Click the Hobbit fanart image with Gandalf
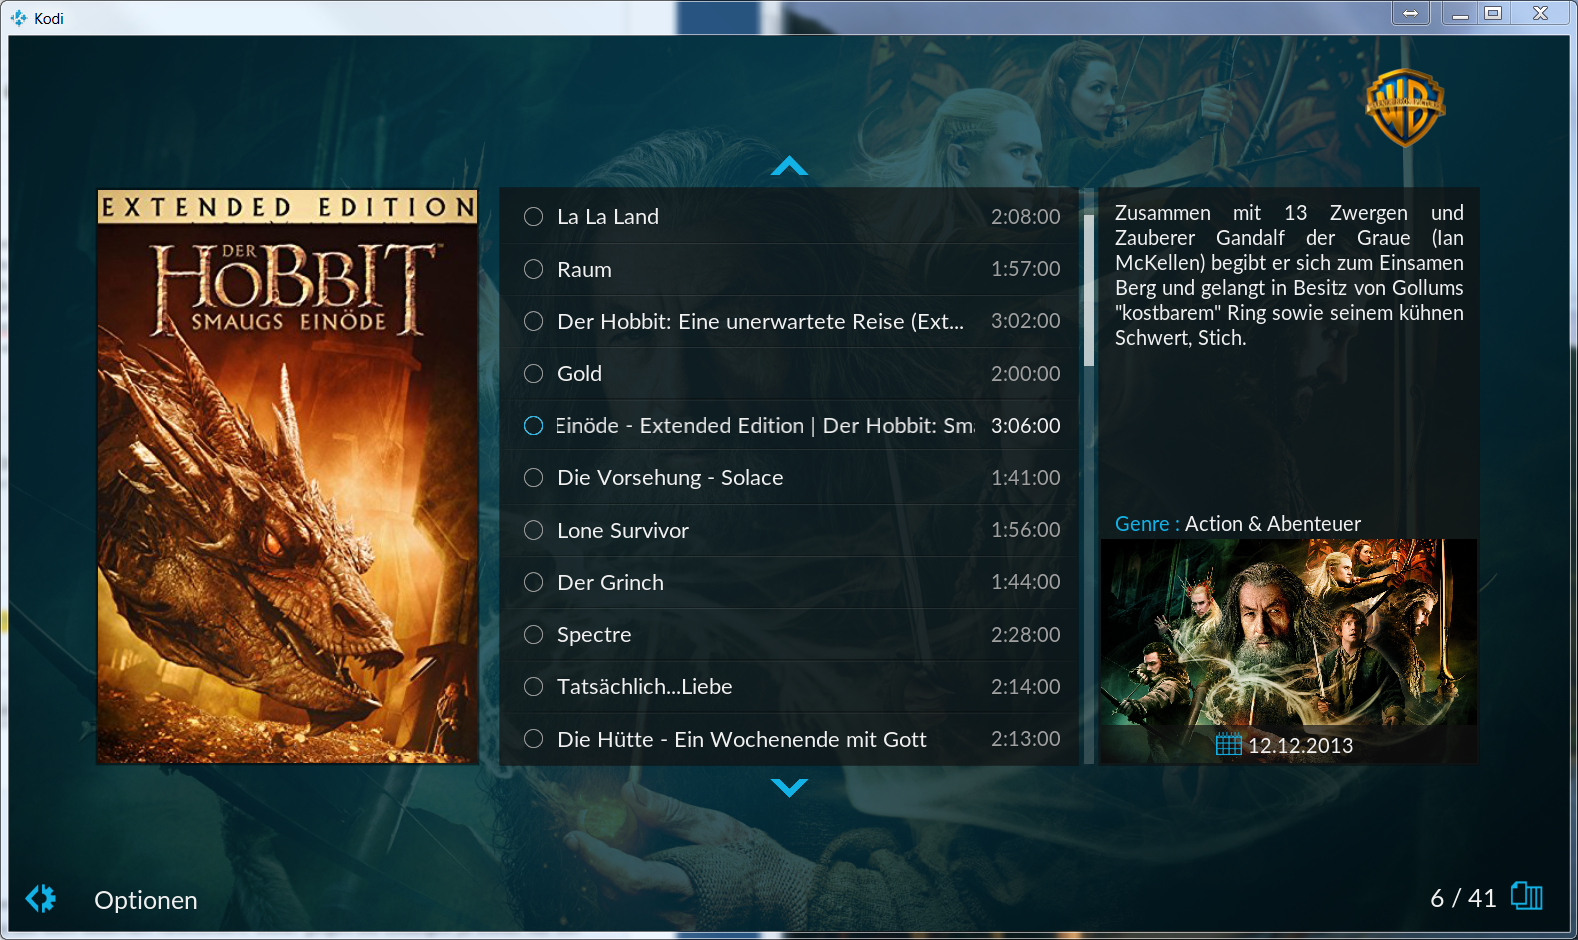1578x940 pixels. tap(1288, 632)
